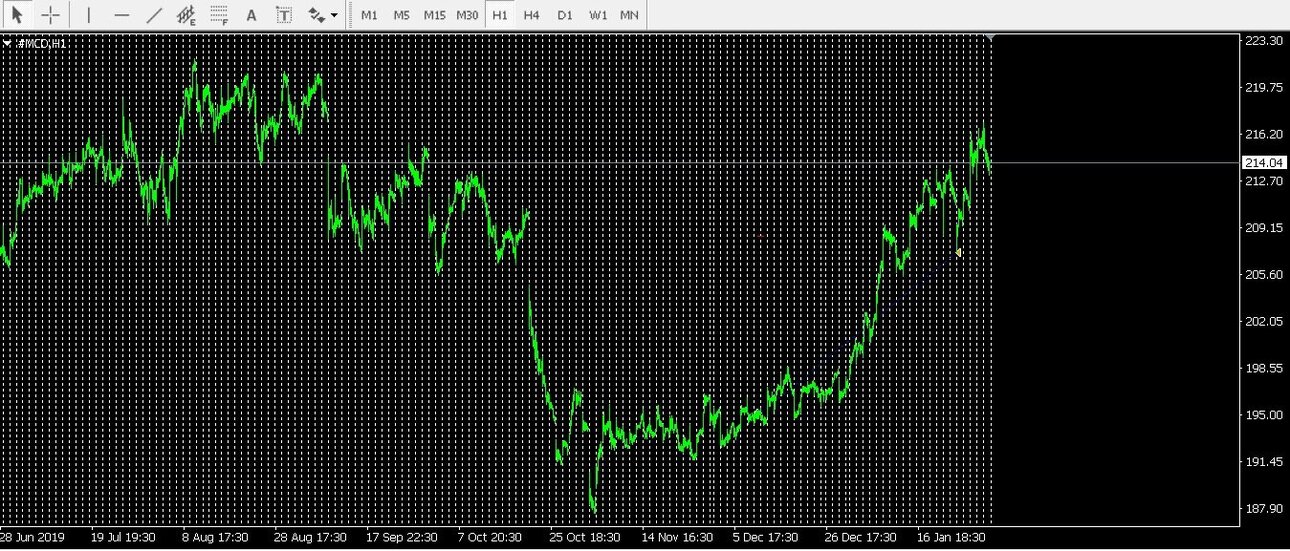Screen dimensions: 1290x551
Task: Pick the Fibonacci retracement tool
Action: coord(219,15)
